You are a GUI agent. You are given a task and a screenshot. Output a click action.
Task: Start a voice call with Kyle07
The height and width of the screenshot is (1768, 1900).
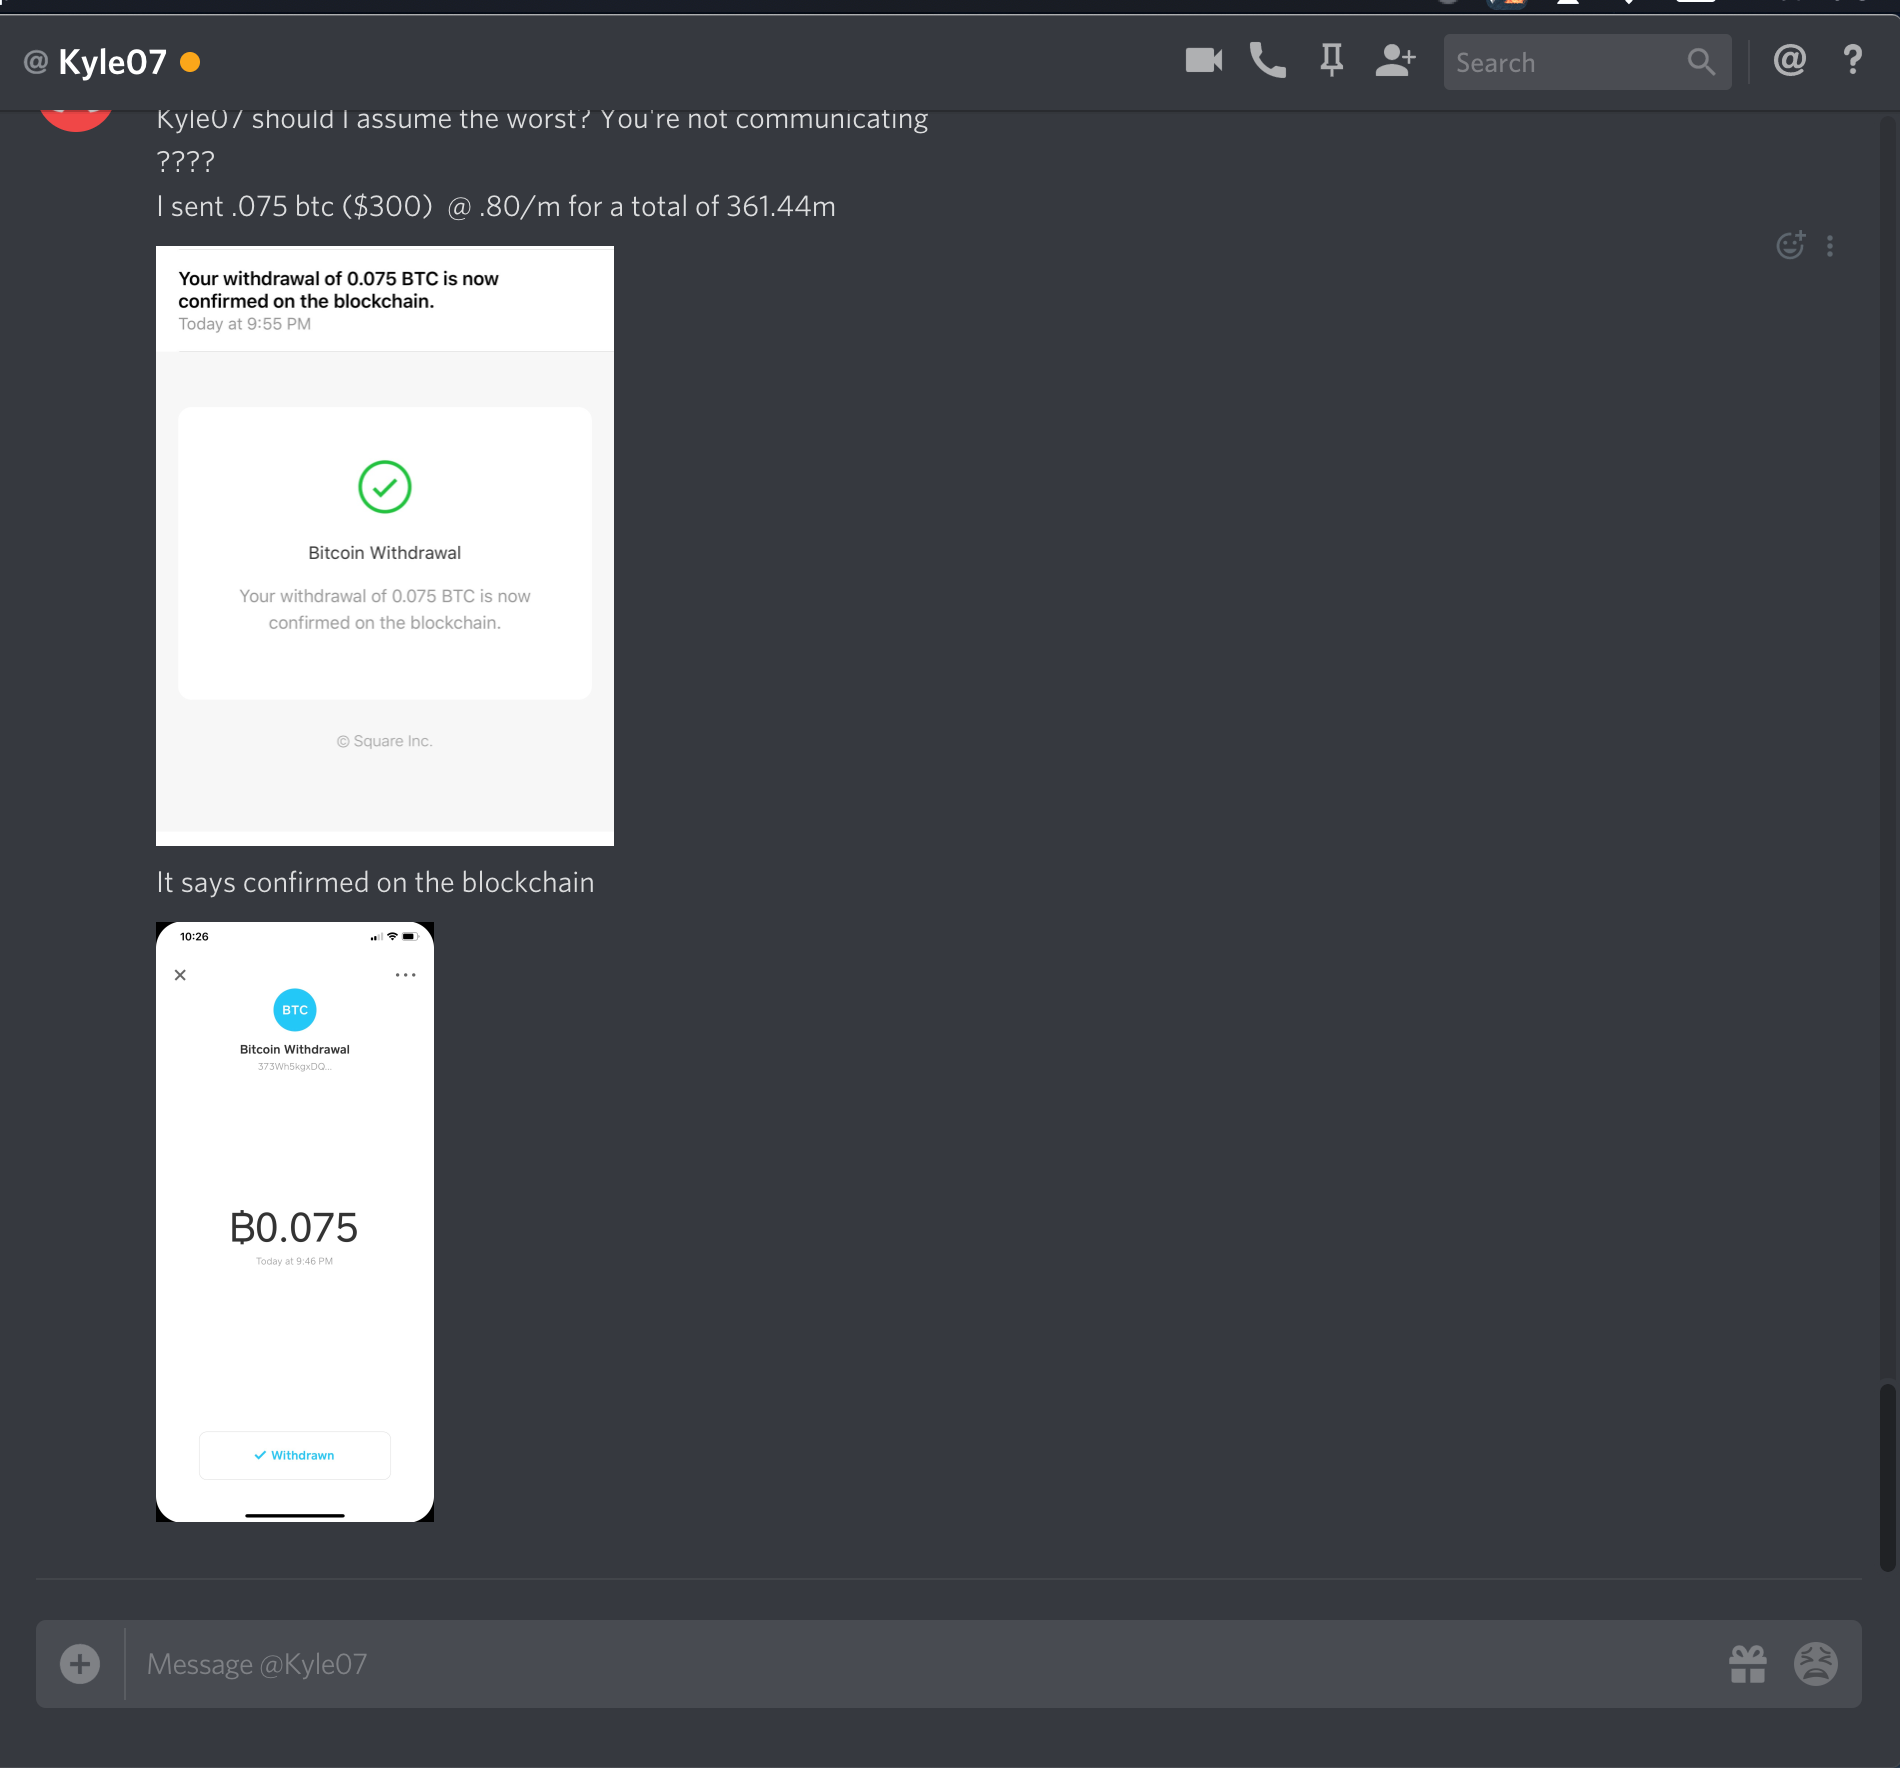(1268, 61)
